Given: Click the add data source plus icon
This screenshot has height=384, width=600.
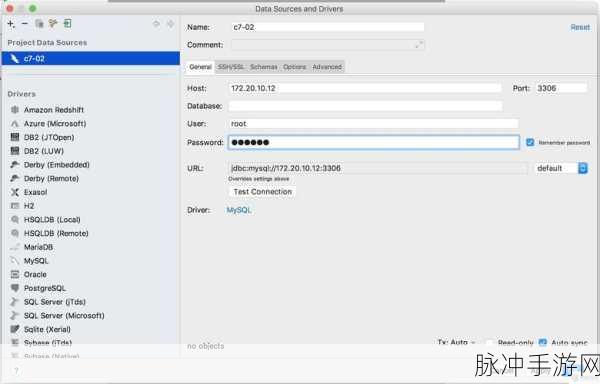Looking at the screenshot, I should tap(11, 24).
